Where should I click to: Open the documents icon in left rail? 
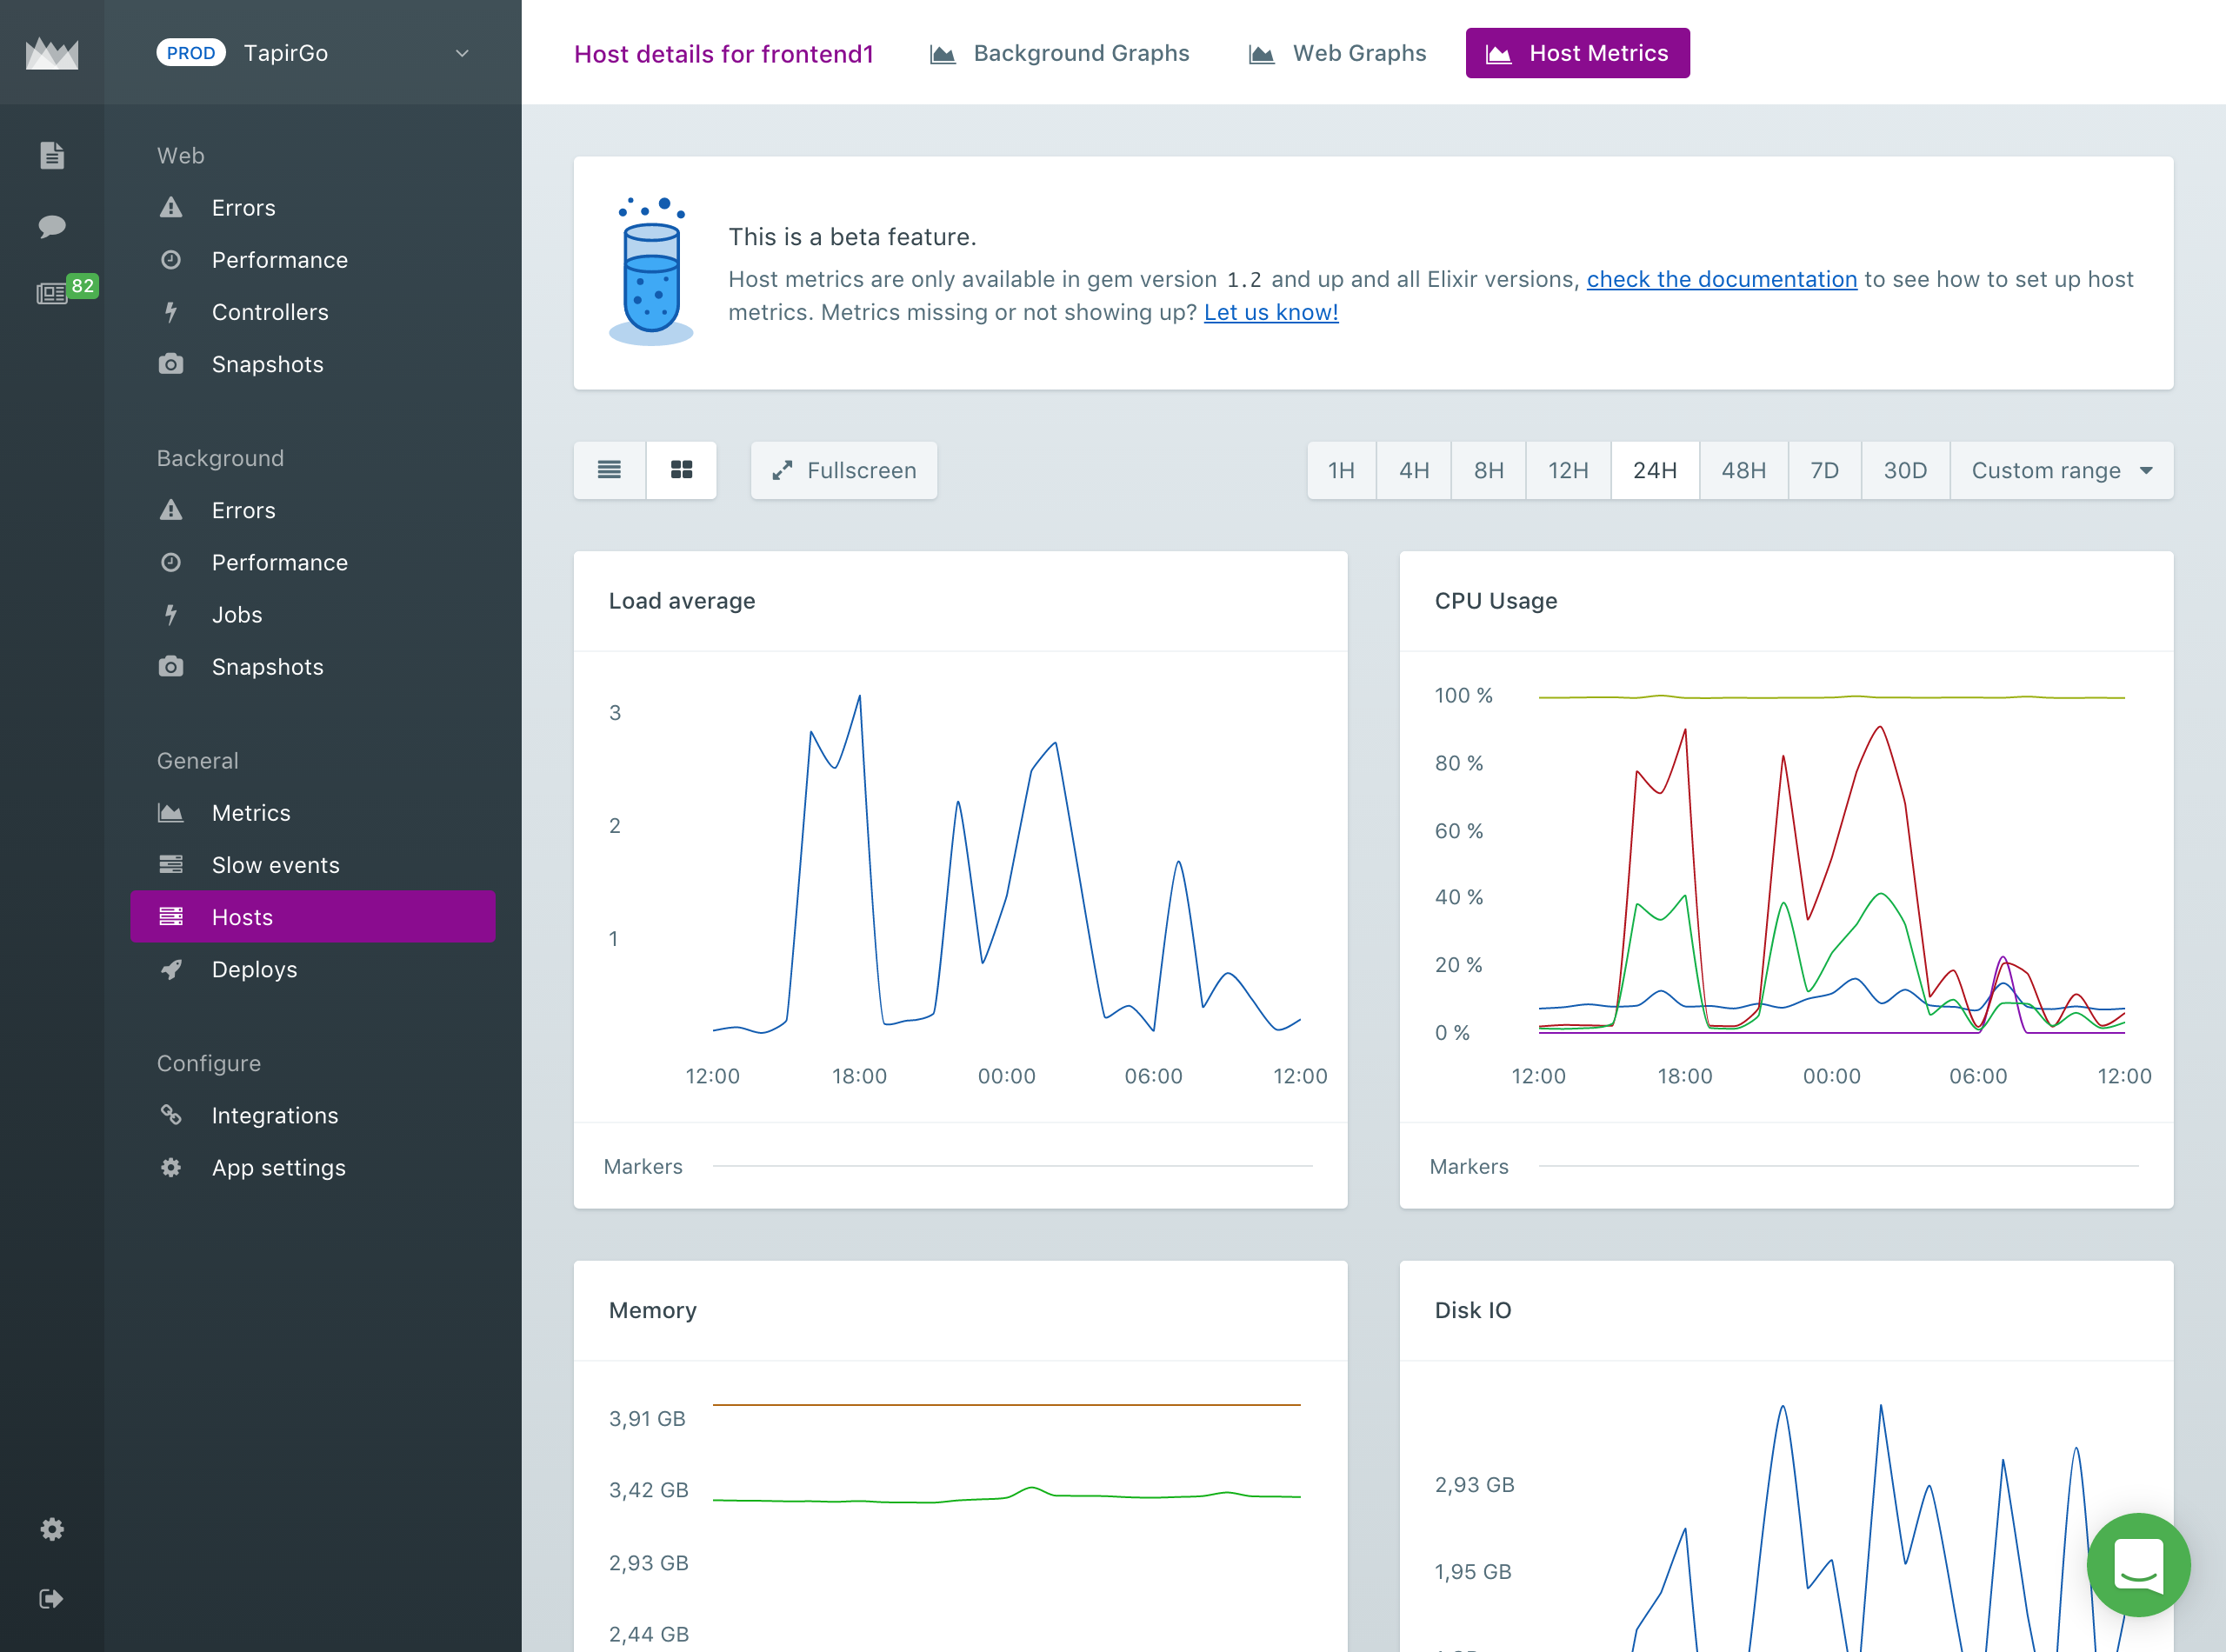(52, 155)
